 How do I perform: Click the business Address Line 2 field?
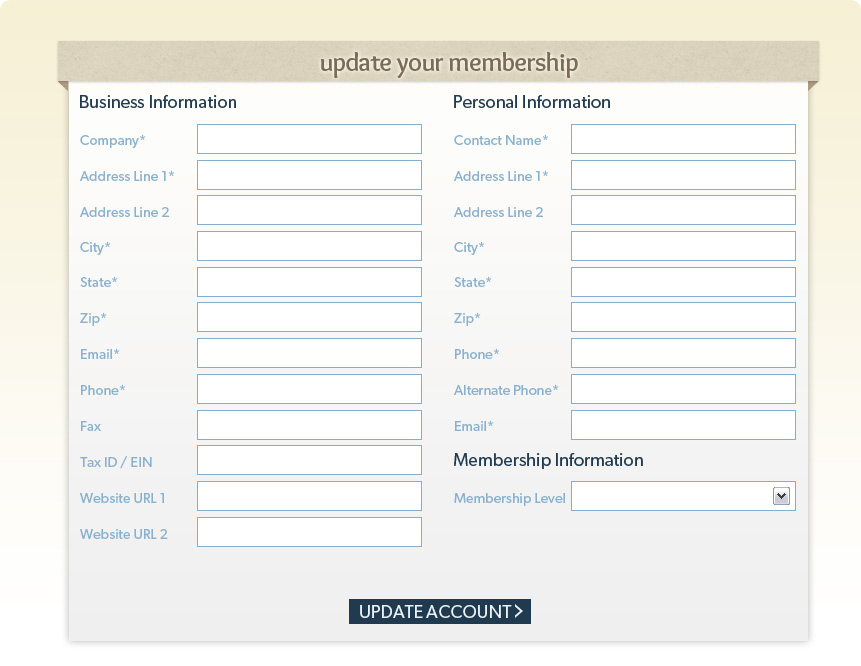(x=309, y=210)
